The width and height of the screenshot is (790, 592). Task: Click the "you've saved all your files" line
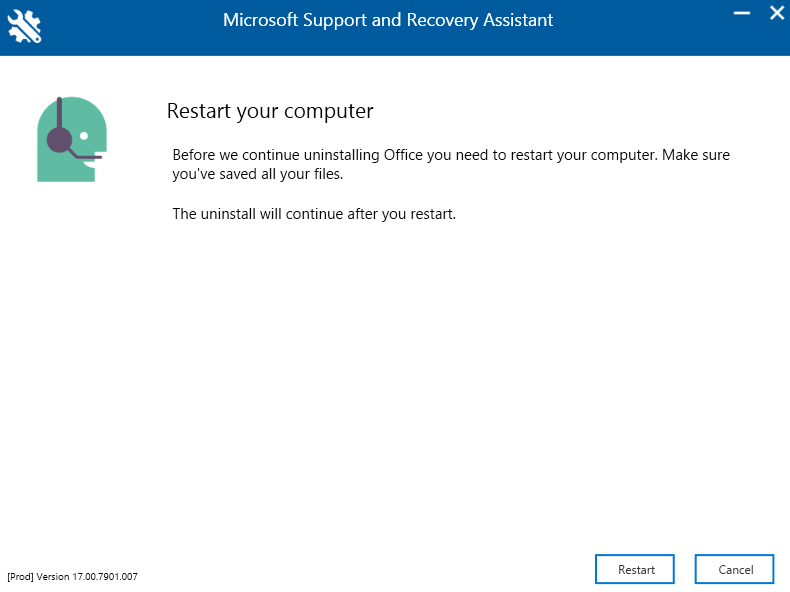pos(257,174)
